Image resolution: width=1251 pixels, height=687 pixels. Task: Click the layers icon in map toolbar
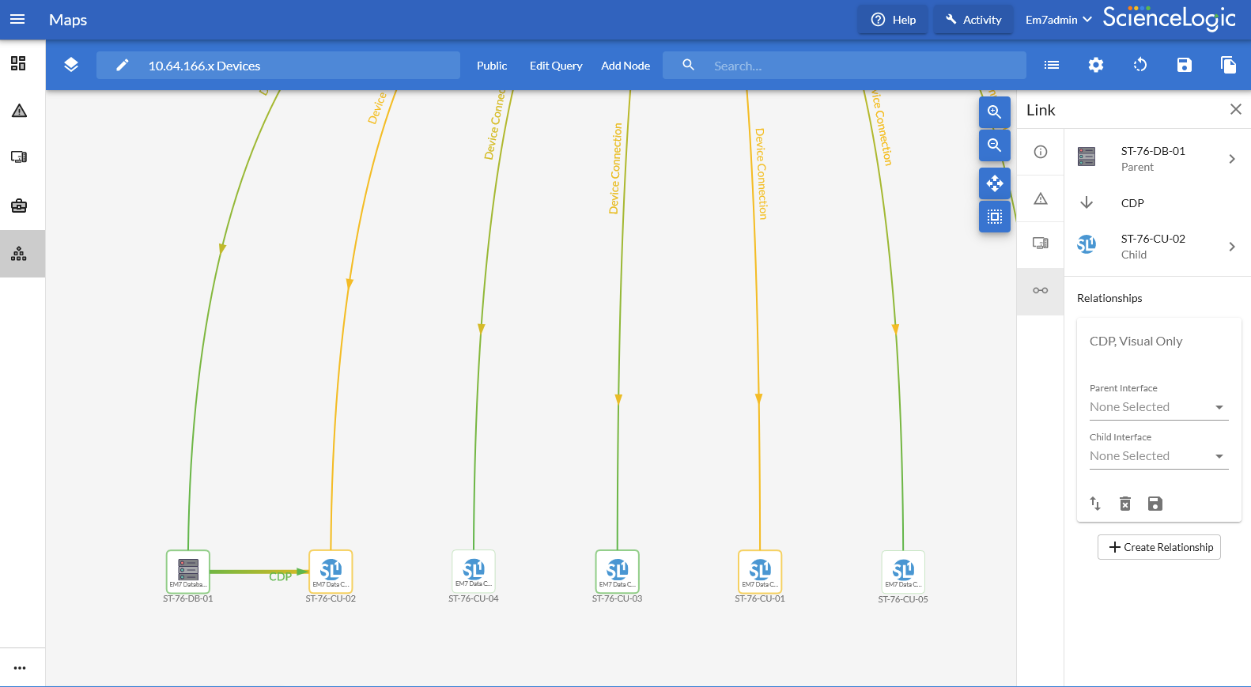[71, 65]
